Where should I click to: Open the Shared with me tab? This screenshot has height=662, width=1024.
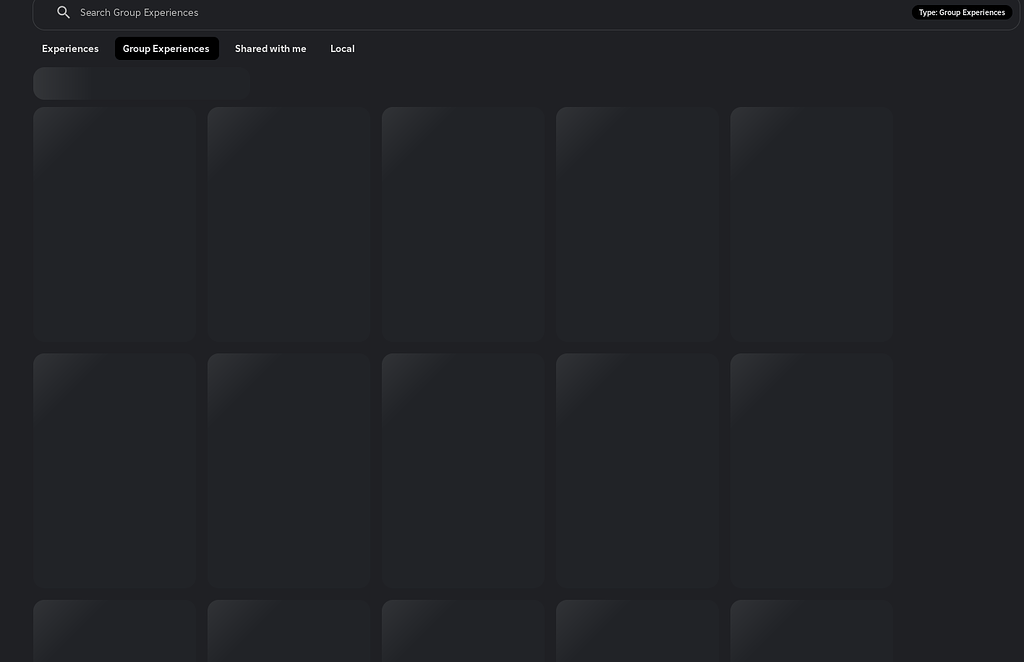[x=270, y=49]
